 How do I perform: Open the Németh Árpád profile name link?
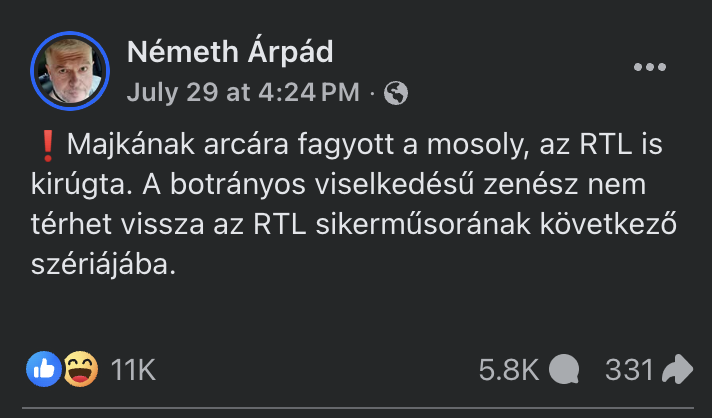pyautogui.click(x=230, y=51)
